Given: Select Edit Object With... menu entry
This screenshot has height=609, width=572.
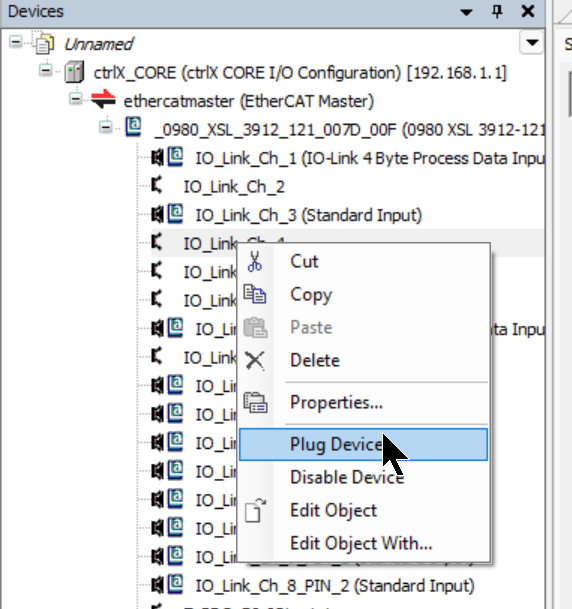Looking at the screenshot, I should (361, 543).
